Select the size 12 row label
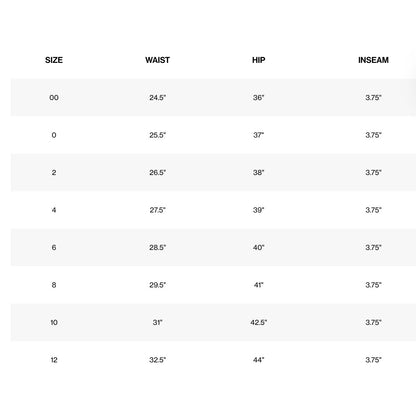 click(54, 360)
